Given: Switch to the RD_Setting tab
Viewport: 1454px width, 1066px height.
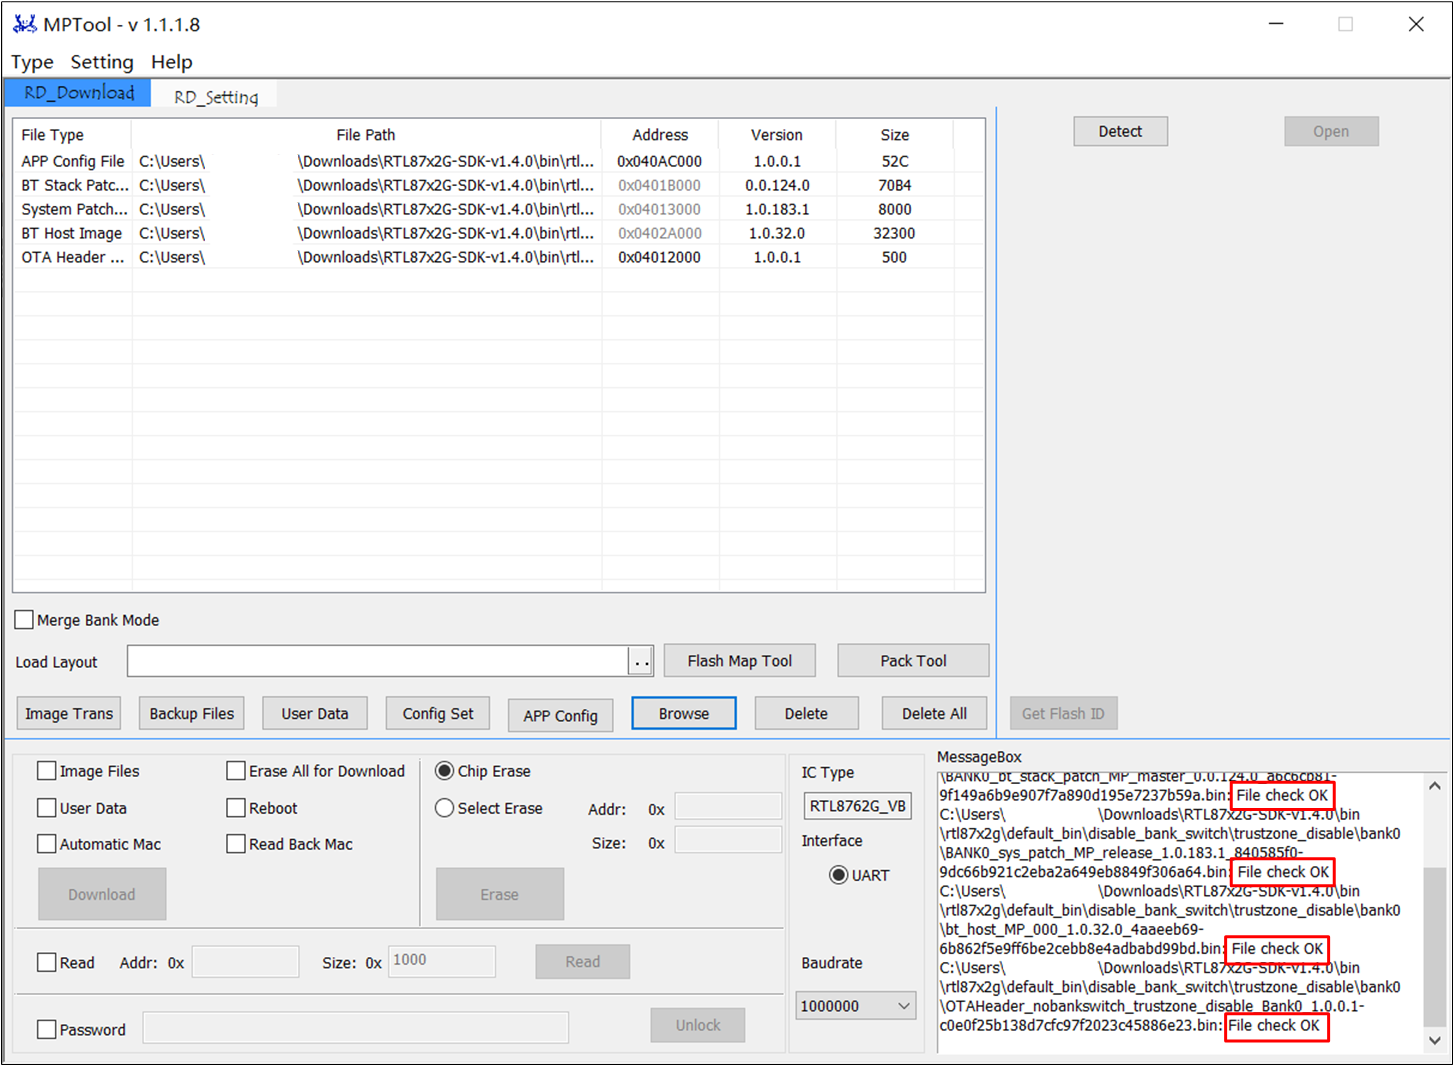Looking at the screenshot, I should coord(216,97).
